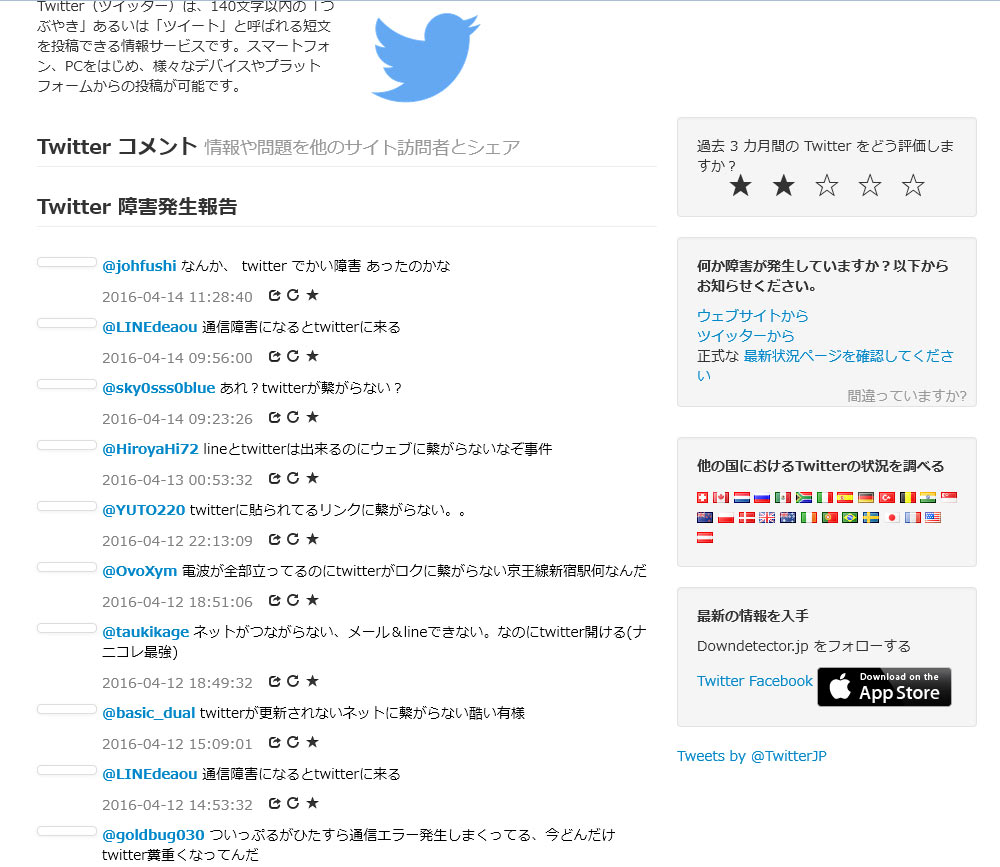Screen dimensions: 1000x867
Task: Open the @OvoXym profile link
Action: tap(140, 571)
